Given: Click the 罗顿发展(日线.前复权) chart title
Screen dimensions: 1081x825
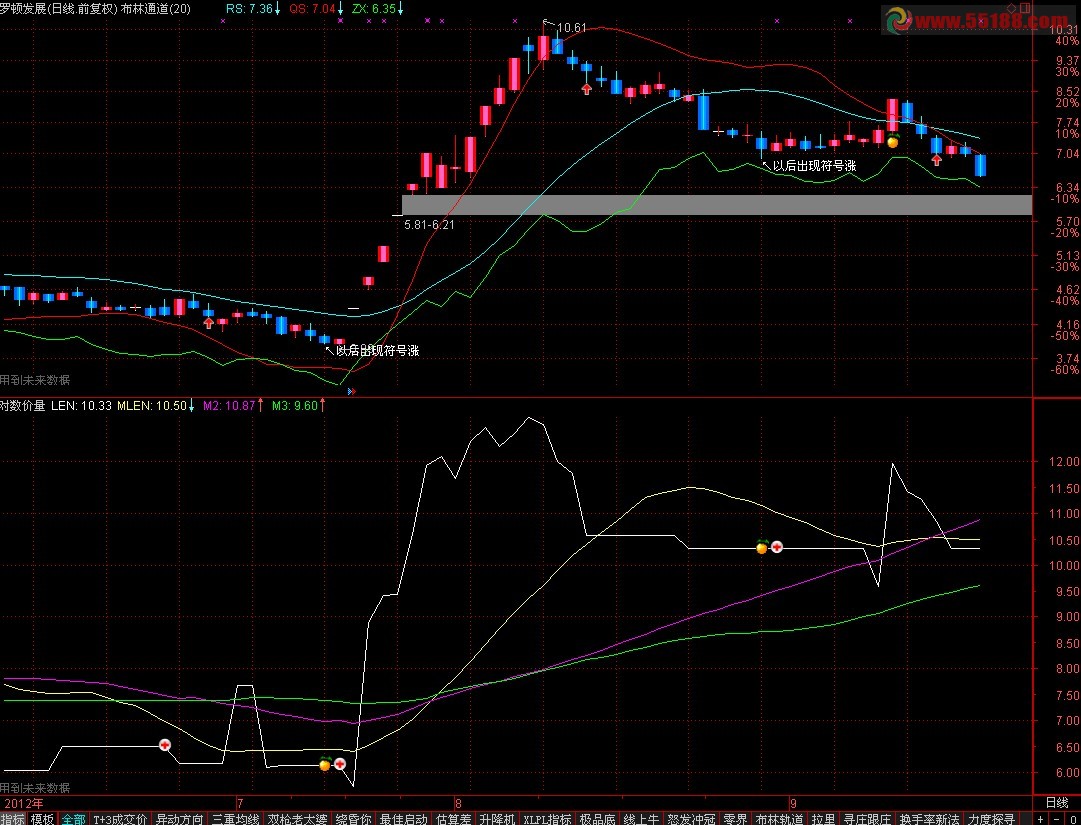Looking at the screenshot, I should tap(59, 9).
